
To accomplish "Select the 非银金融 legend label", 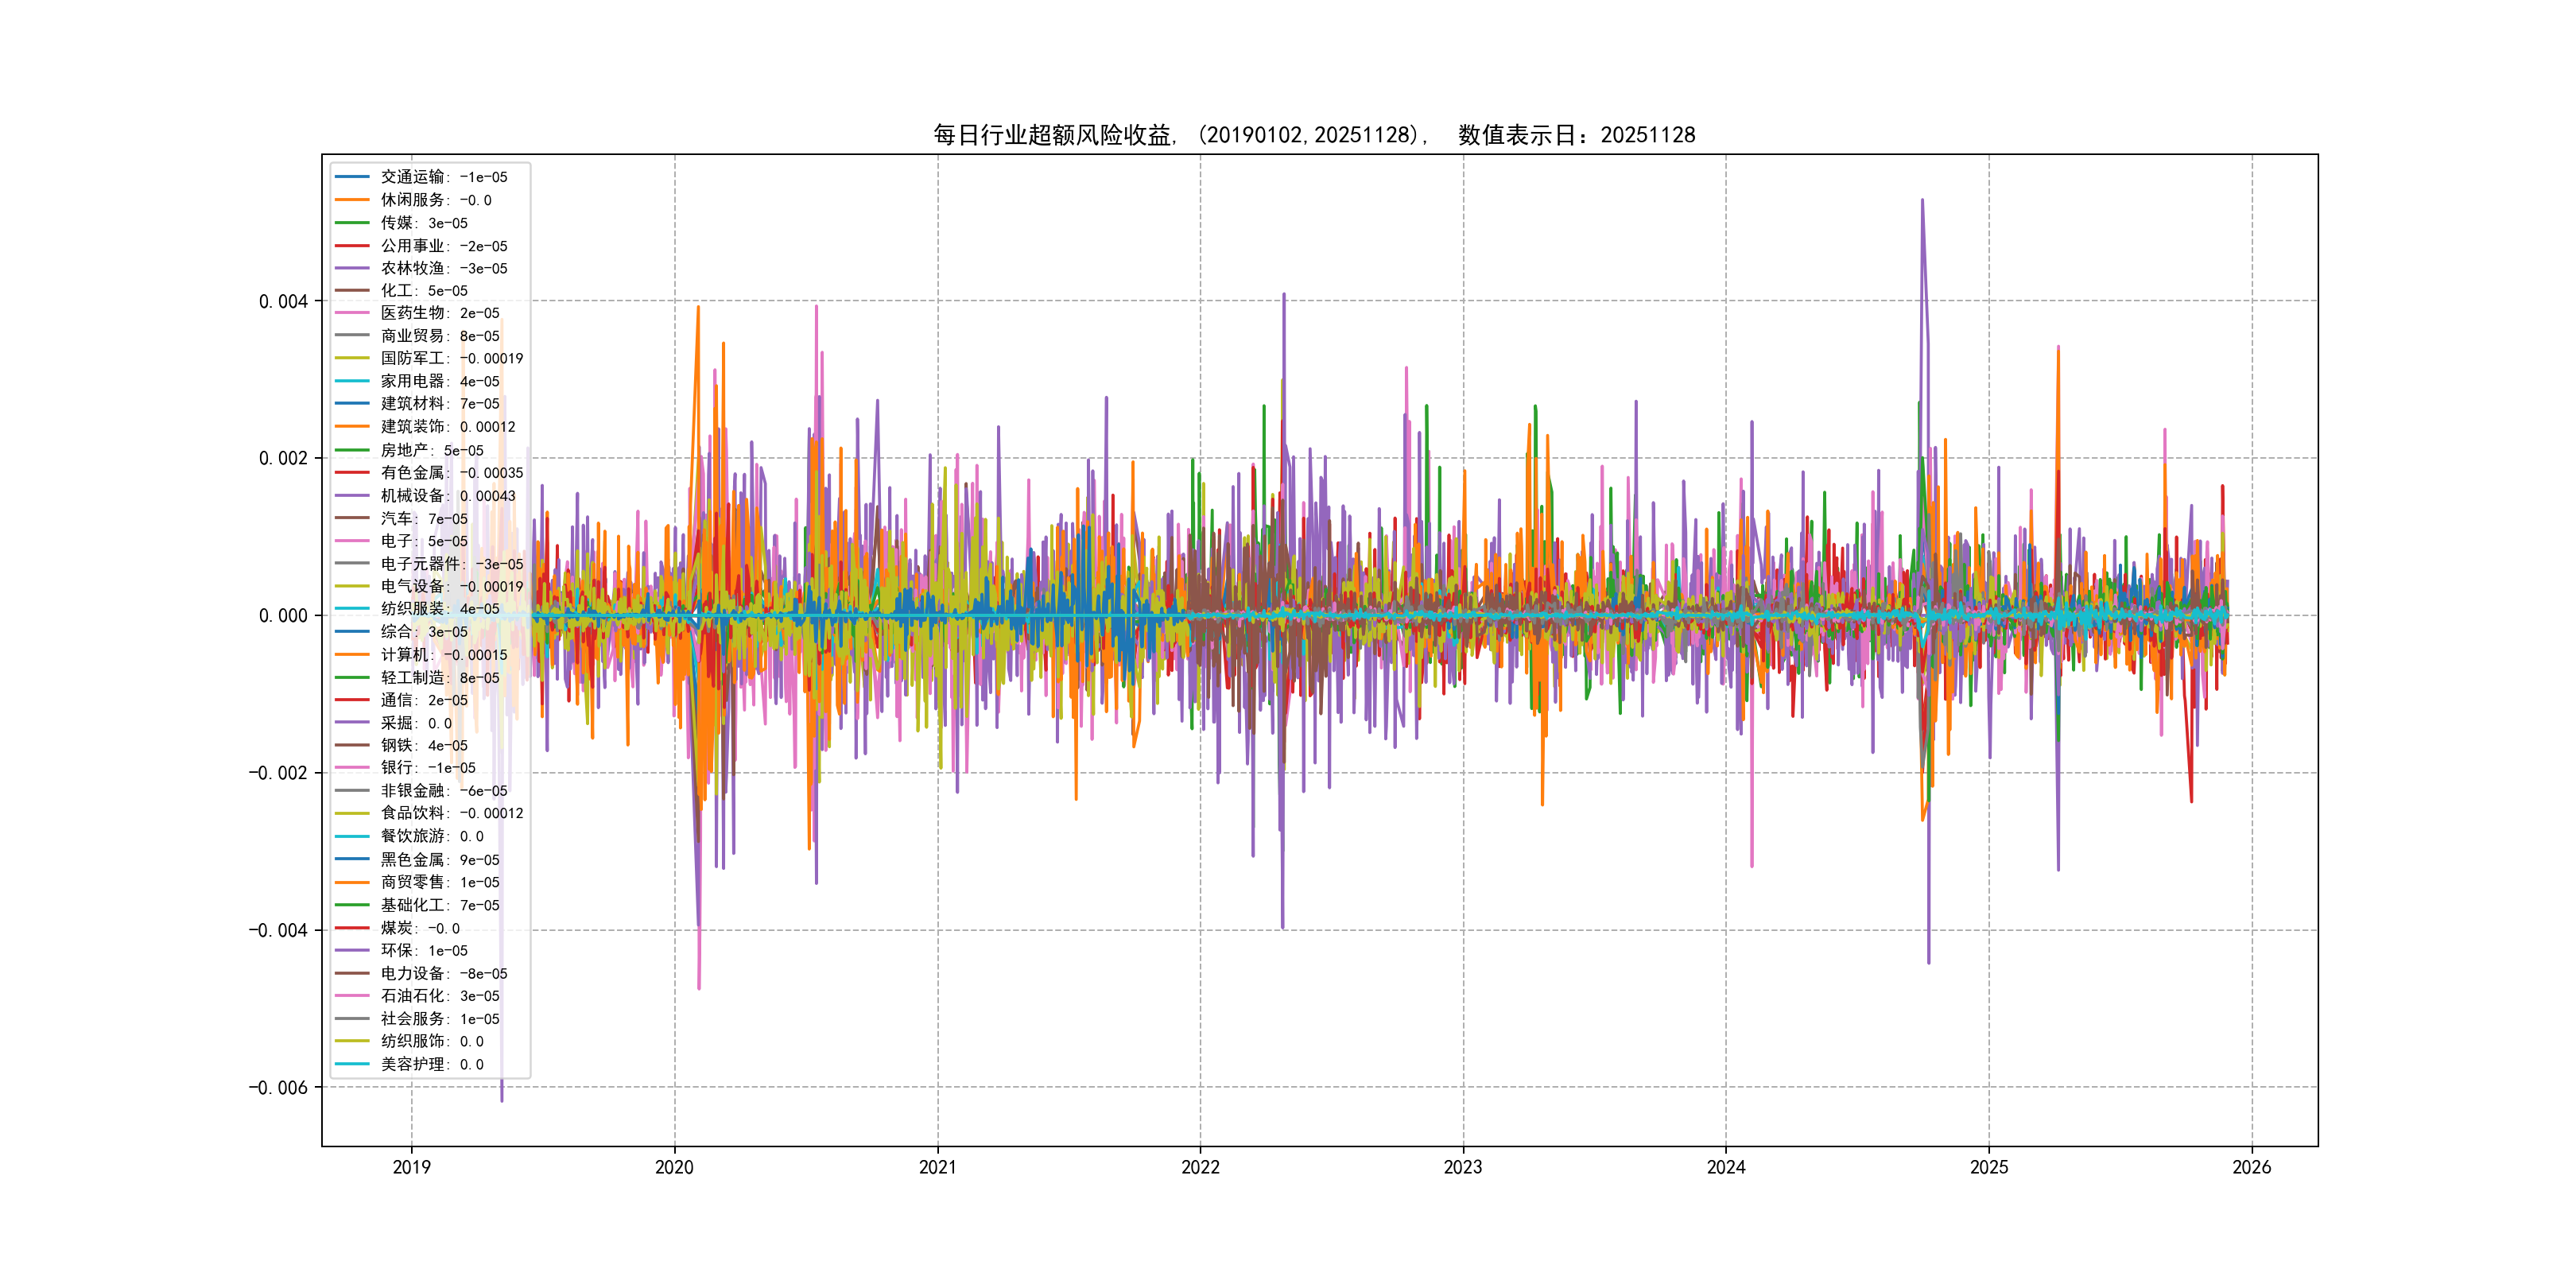I will [443, 791].
